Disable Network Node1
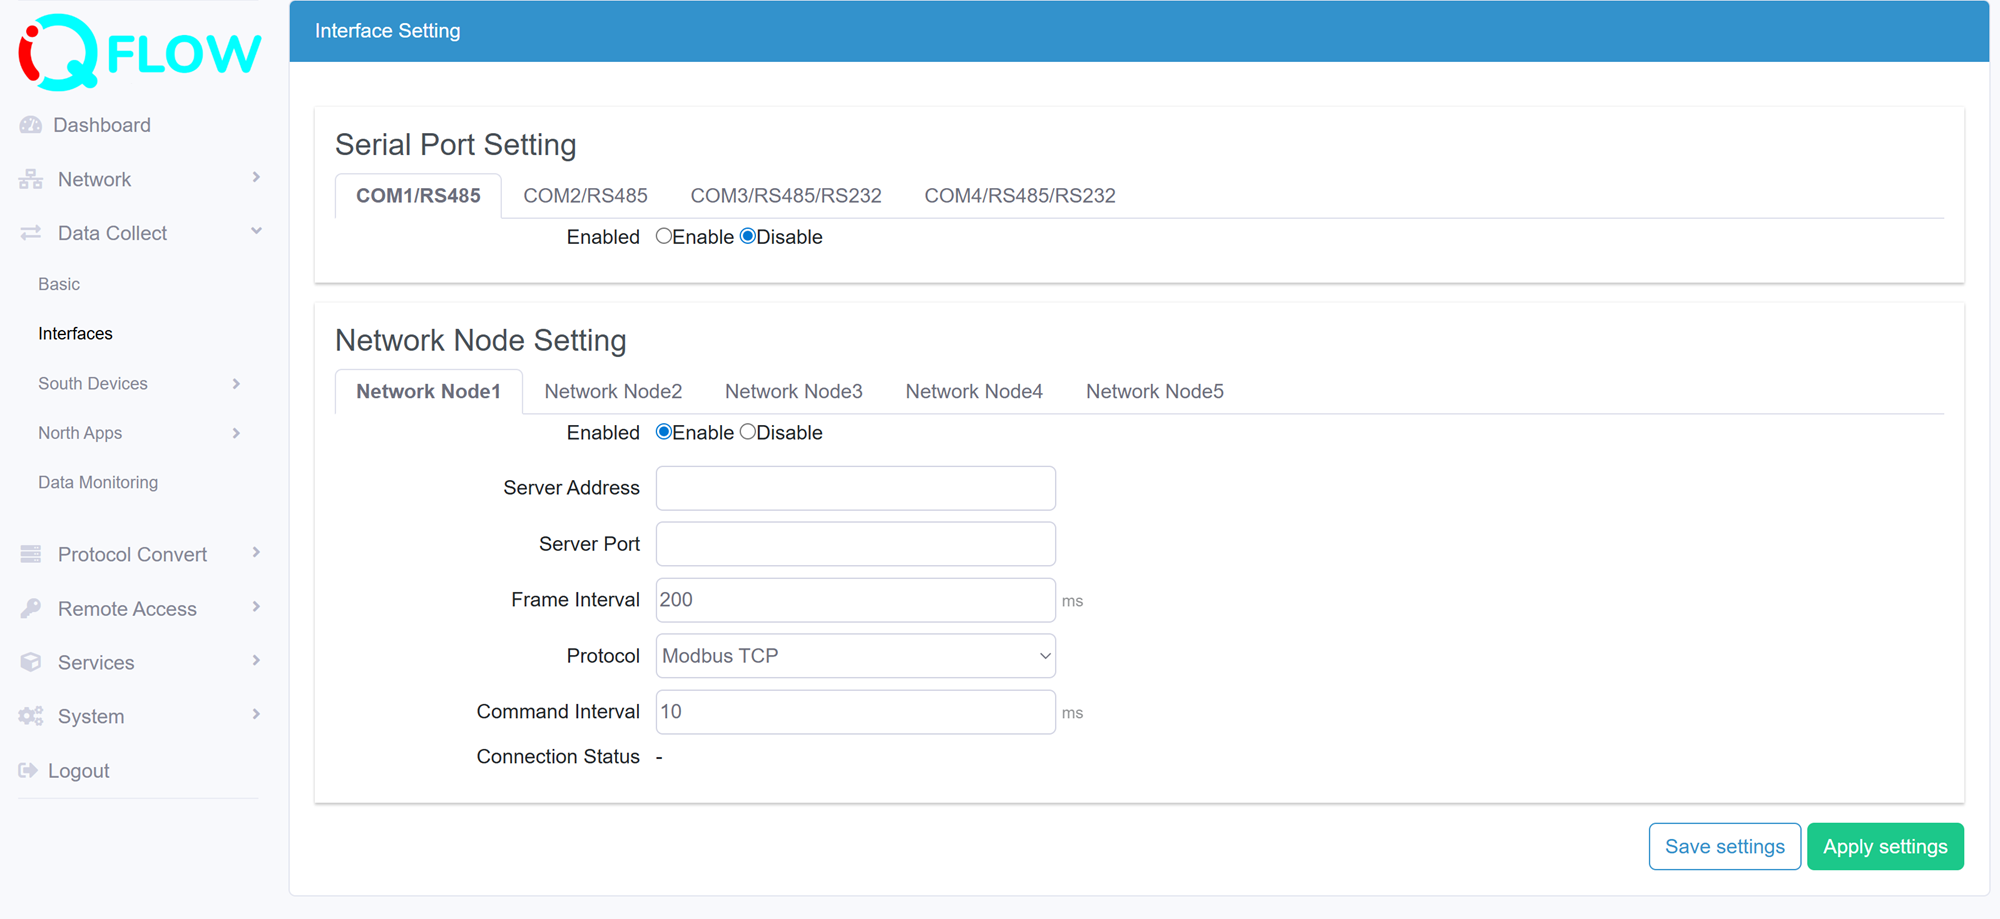This screenshot has width=2000, height=919. coord(748,432)
